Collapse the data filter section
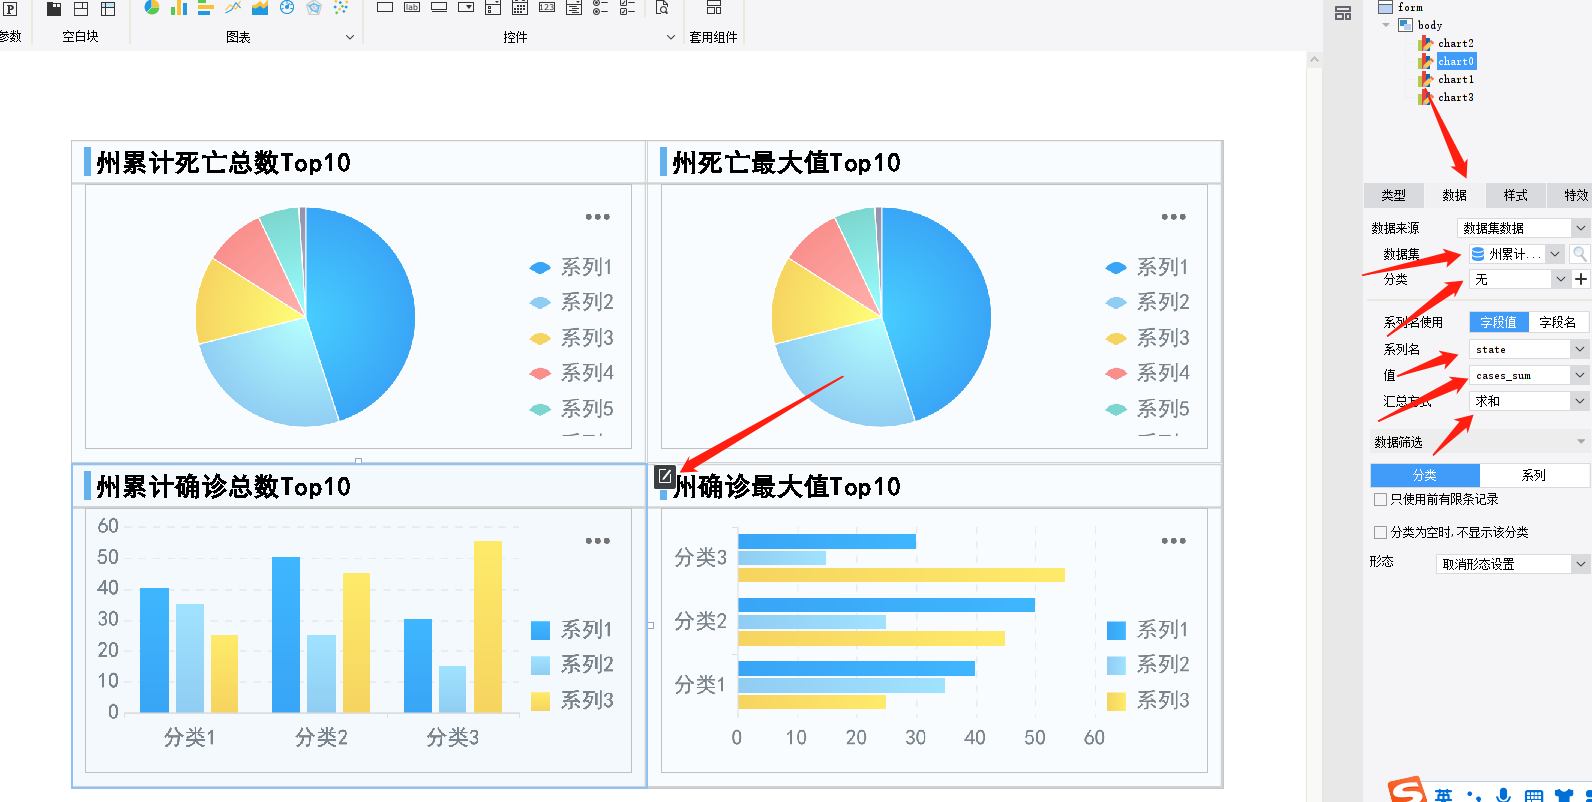The width and height of the screenshot is (1592, 802). tap(1581, 441)
